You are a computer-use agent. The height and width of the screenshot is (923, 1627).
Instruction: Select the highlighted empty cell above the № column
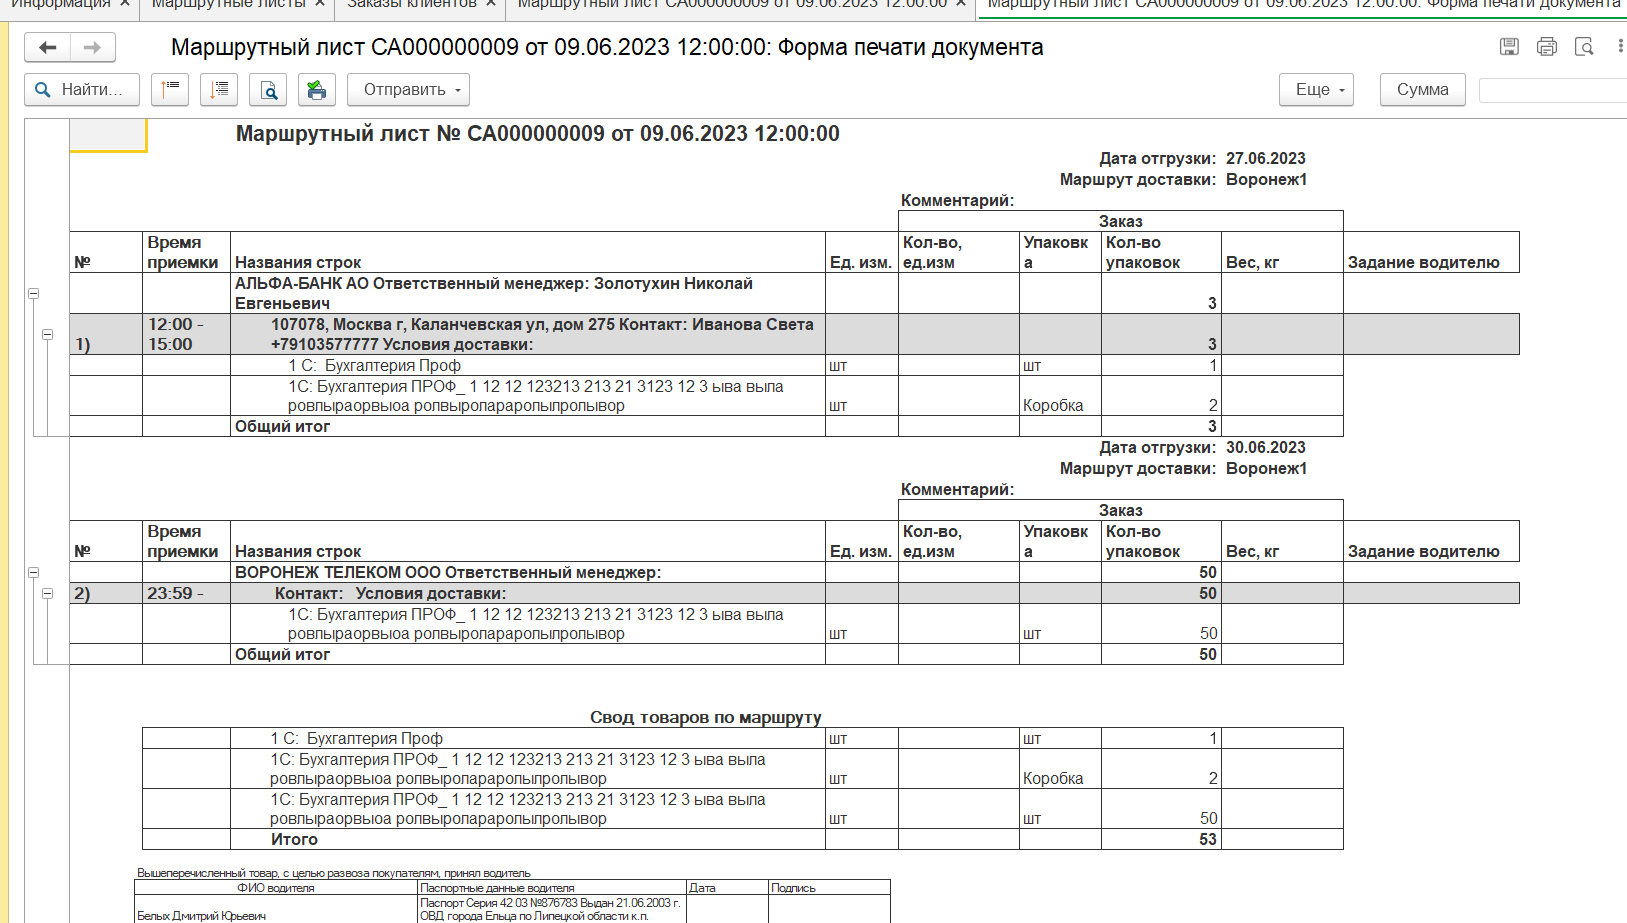coord(108,135)
